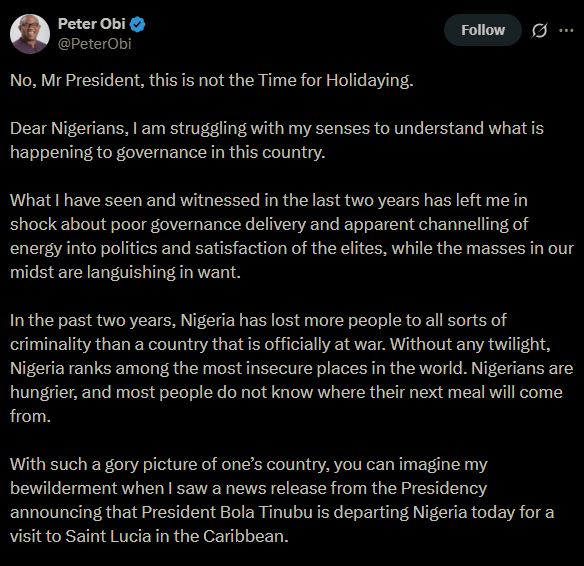The width and height of the screenshot is (584, 566).
Task: Click the 'Dear Nigerians' opening line
Action: (277, 128)
